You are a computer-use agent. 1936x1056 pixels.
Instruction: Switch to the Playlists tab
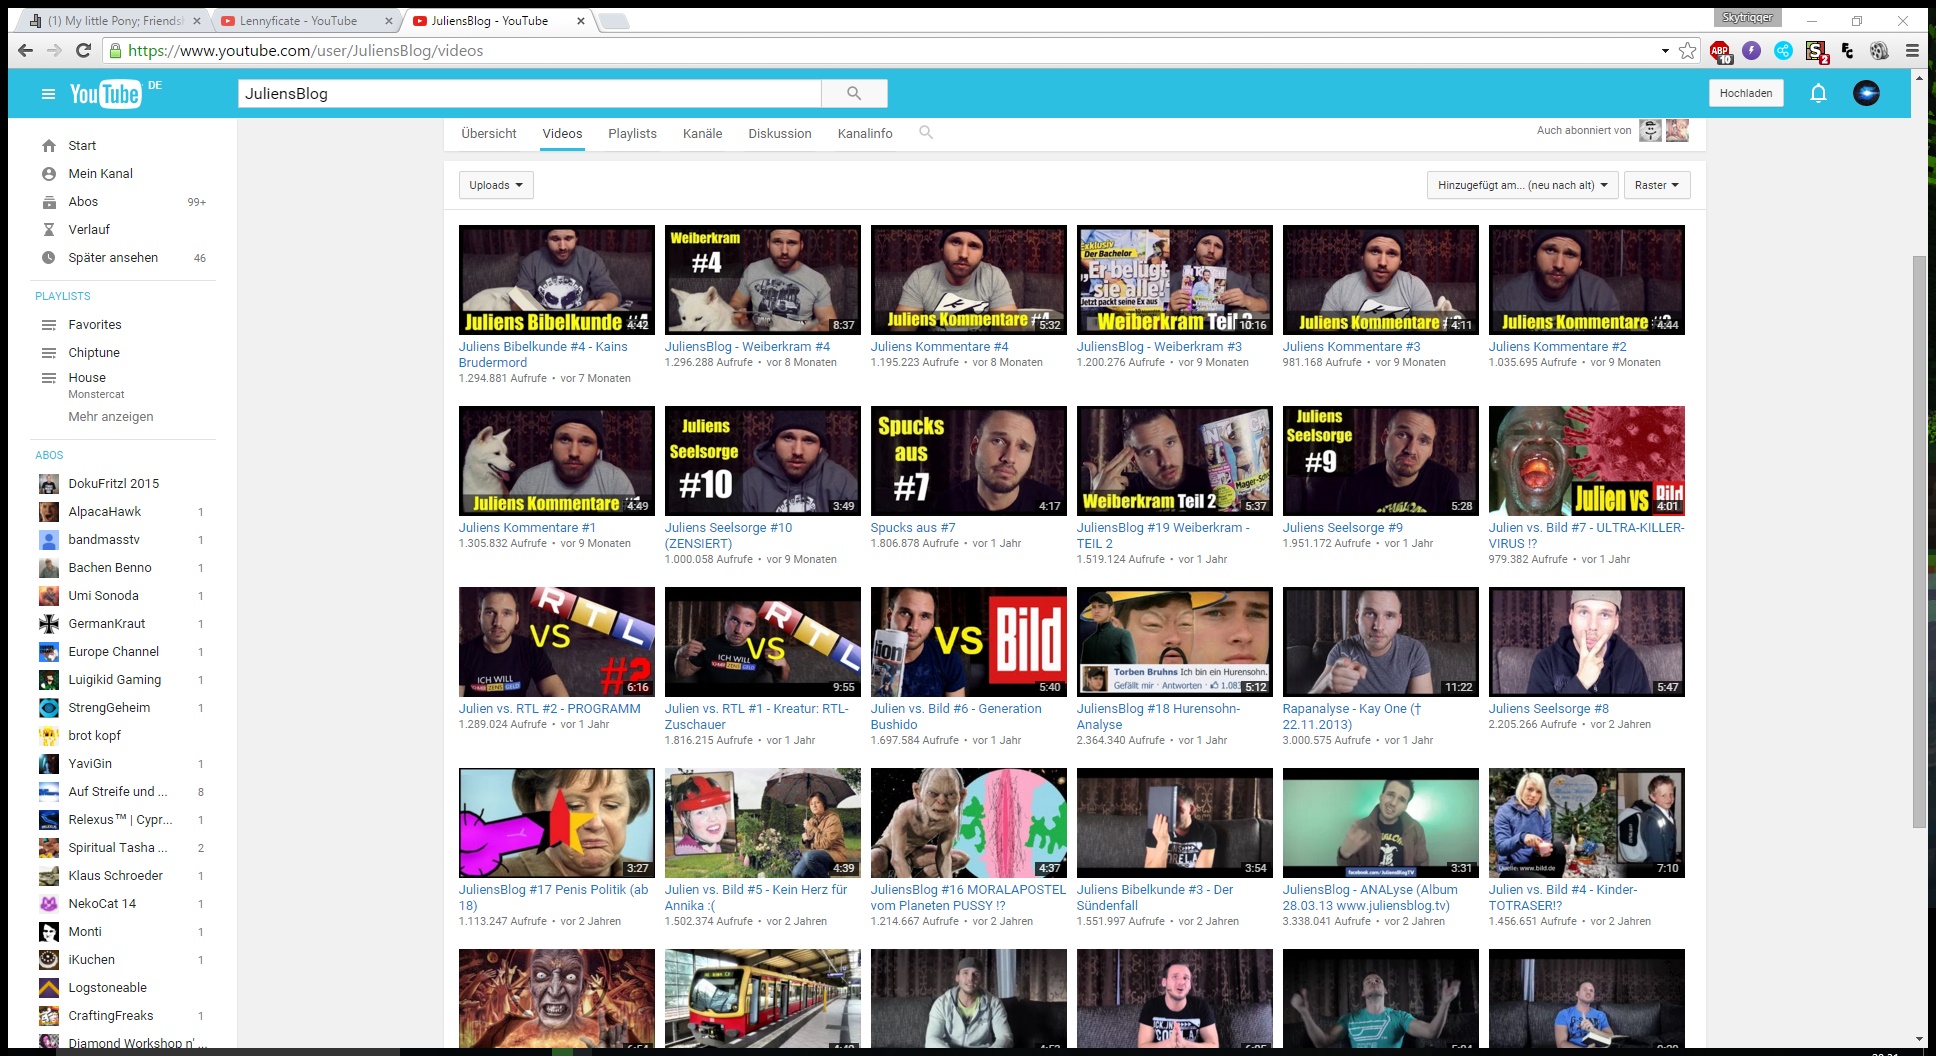coord(632,133)
